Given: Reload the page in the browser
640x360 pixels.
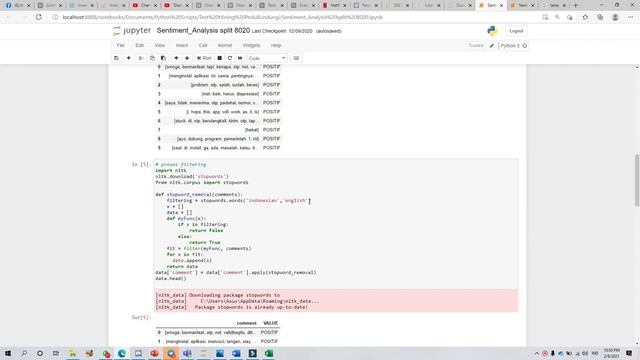Looking at the screenshot, I should tap(38, 17).
